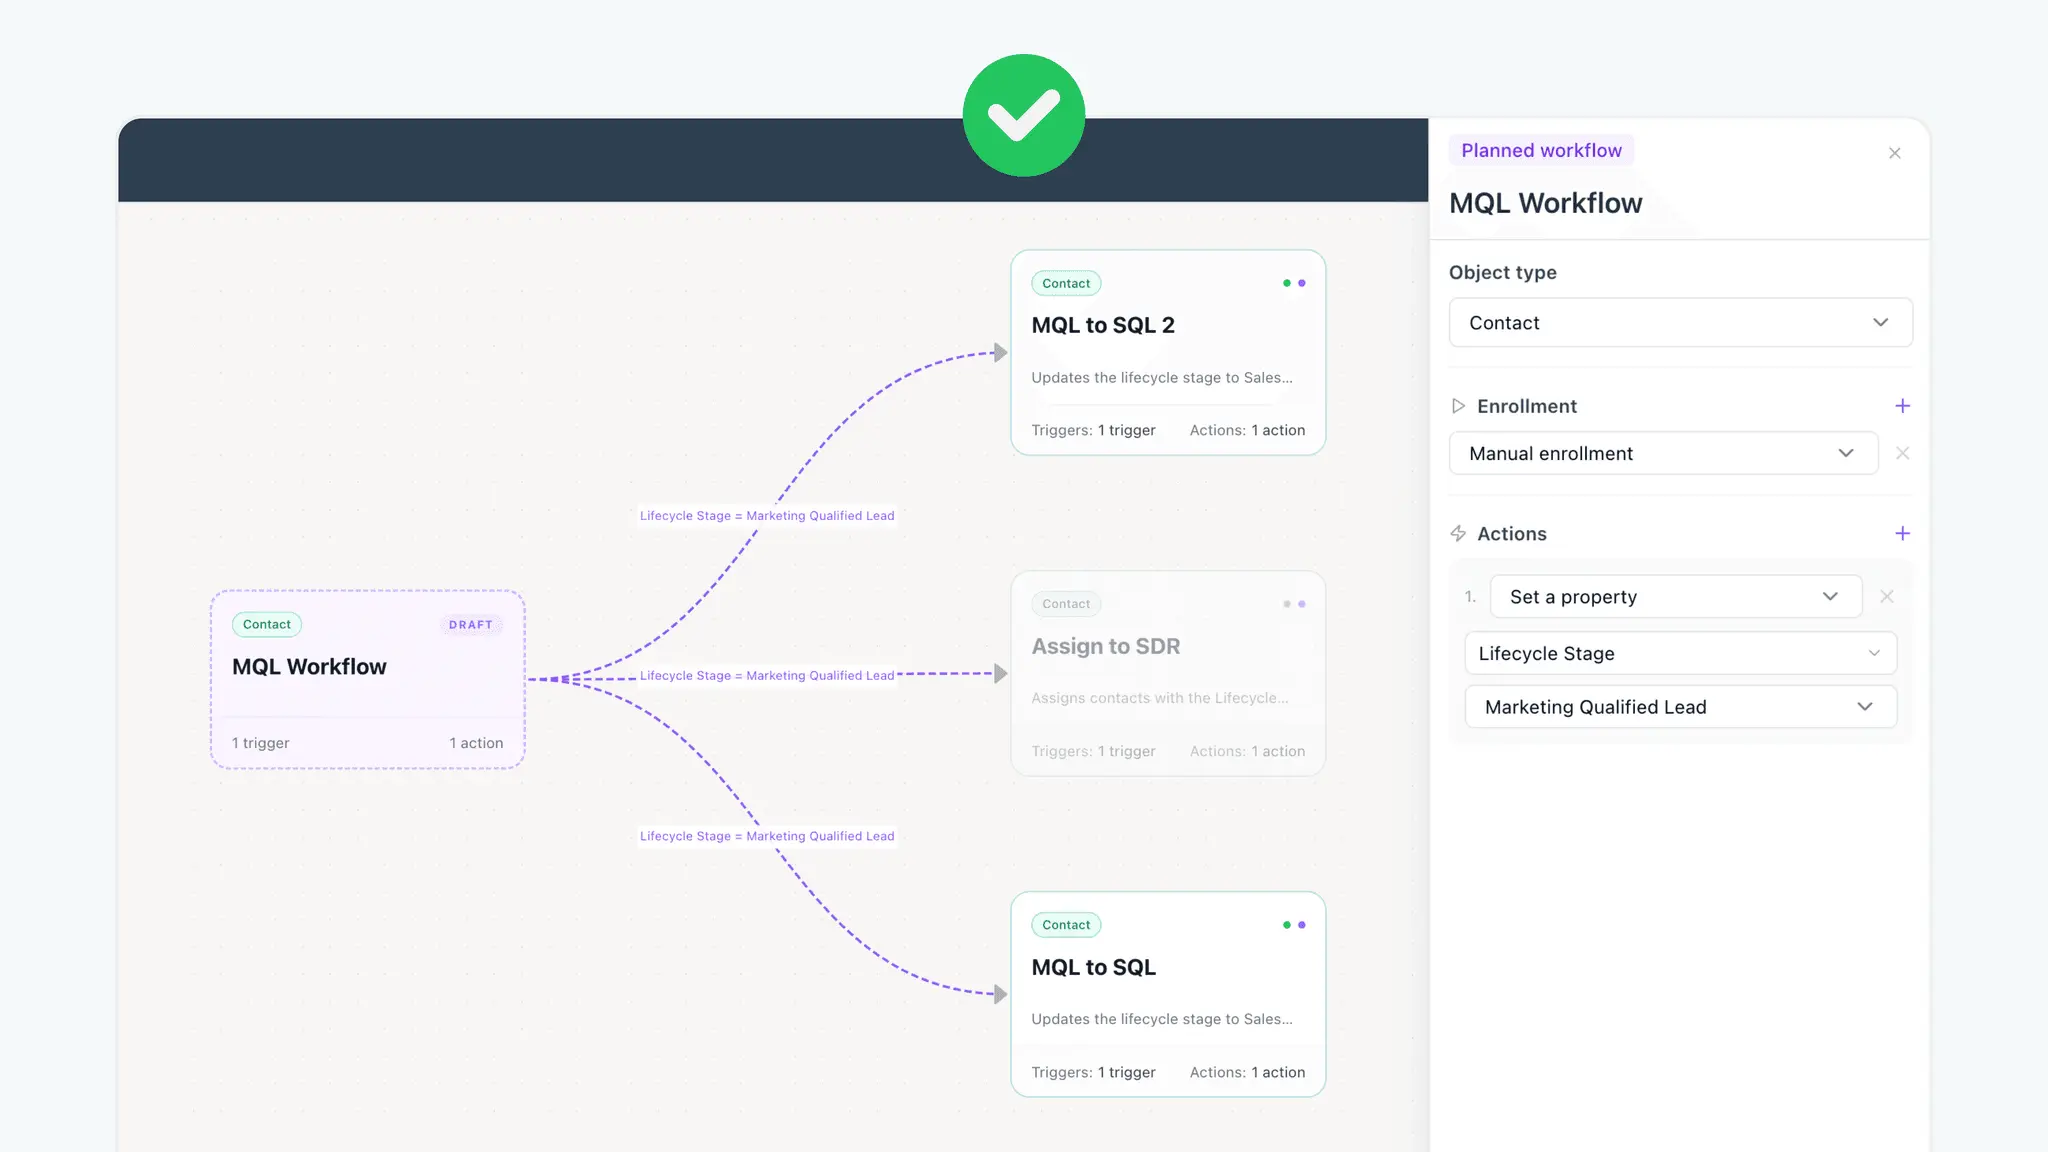Image resolution: width=2048 pixels, height=1152 pixels.
Task: Click 'Assigns contacts with the Lifecycle...' description
Action: [x=1160, y=698]
